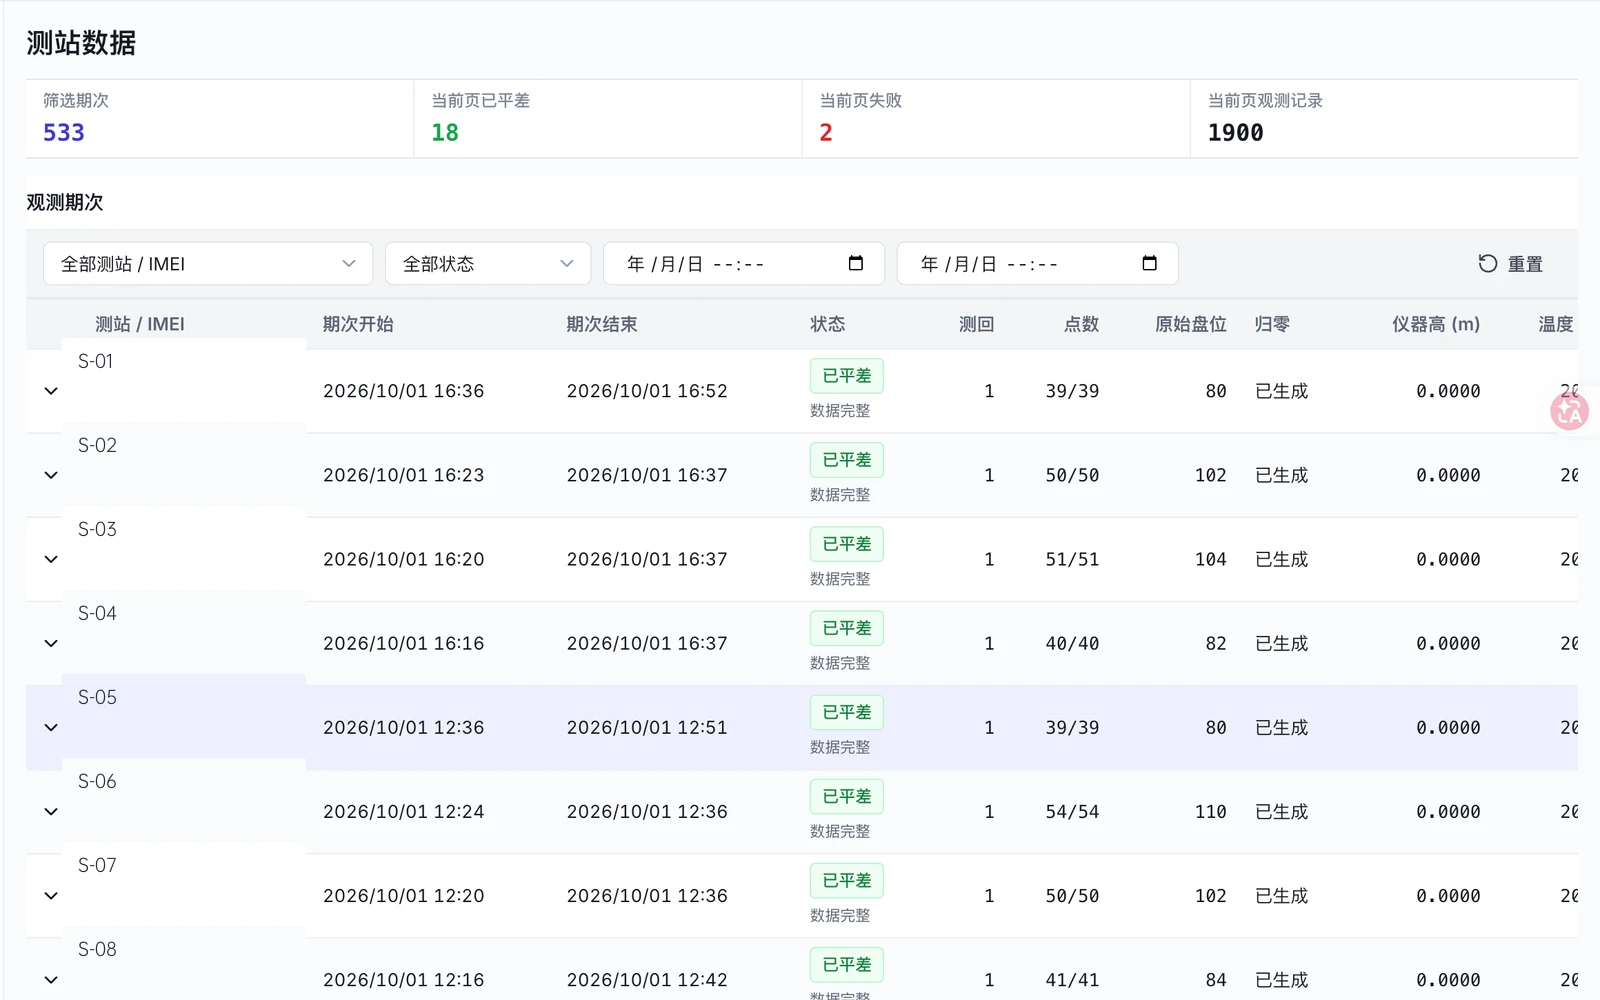
Task: Click the 期次开始 column header
Action: click(x=358, y=324)
